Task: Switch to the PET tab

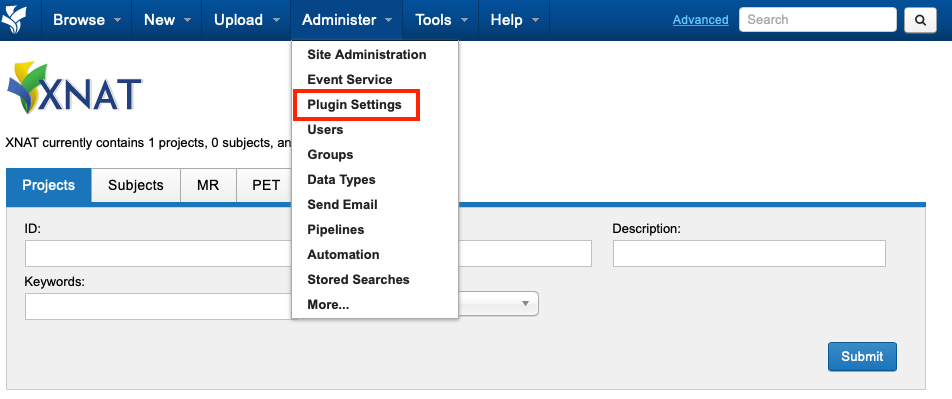Action: point(266,185)
